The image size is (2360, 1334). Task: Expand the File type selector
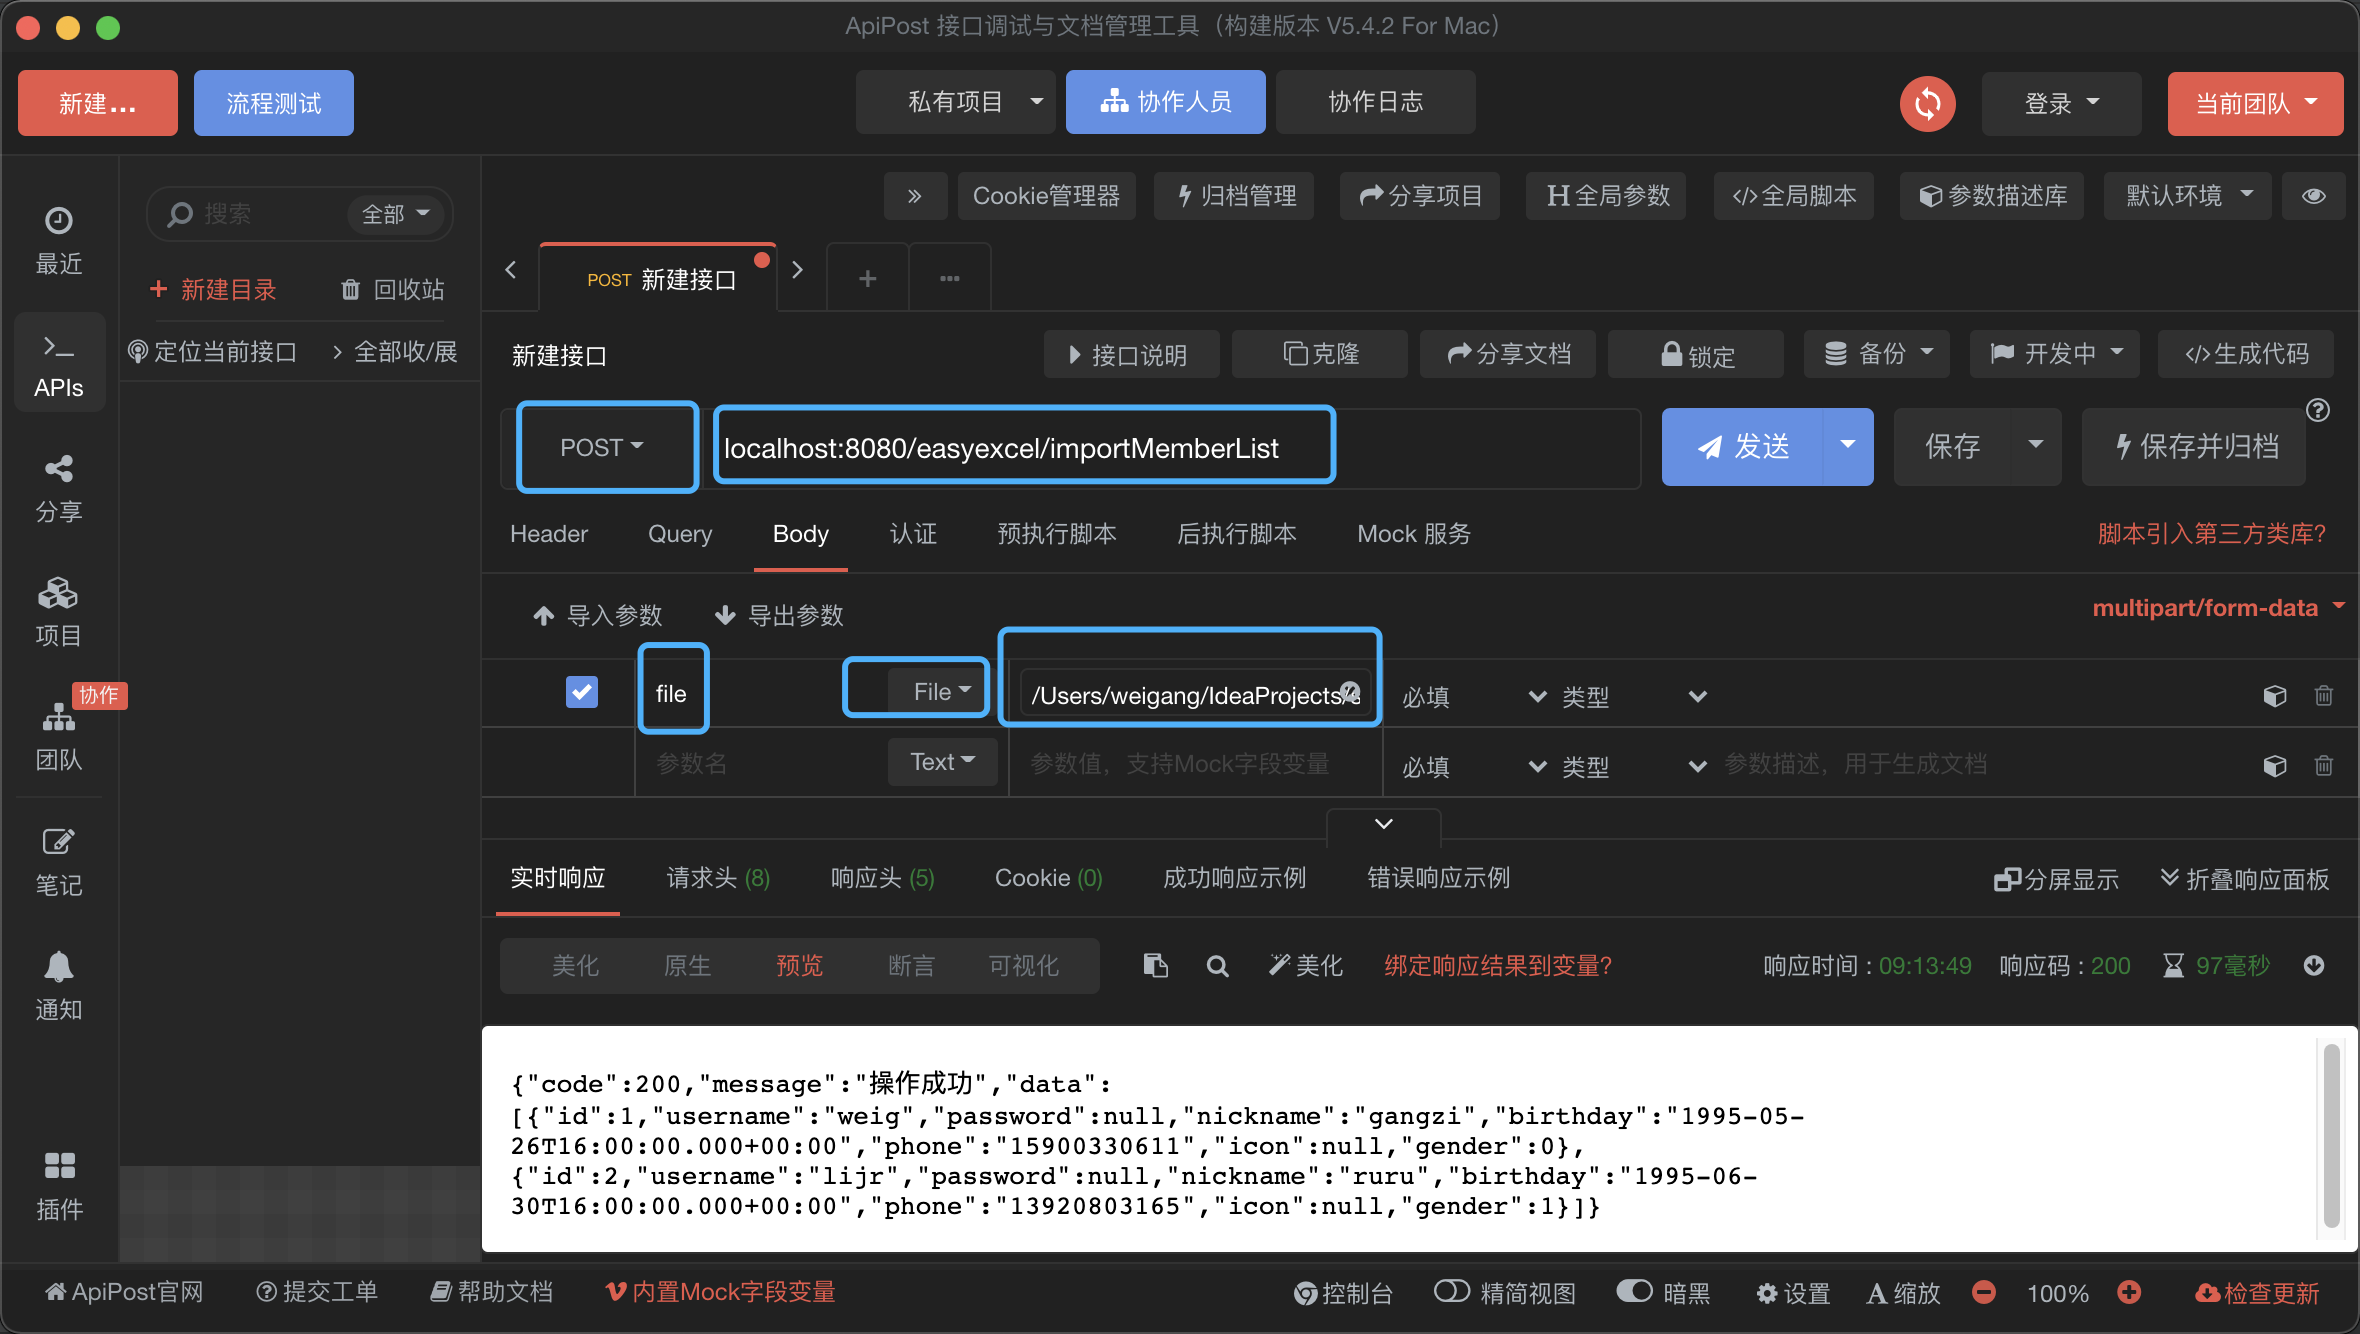click(941, 691)
